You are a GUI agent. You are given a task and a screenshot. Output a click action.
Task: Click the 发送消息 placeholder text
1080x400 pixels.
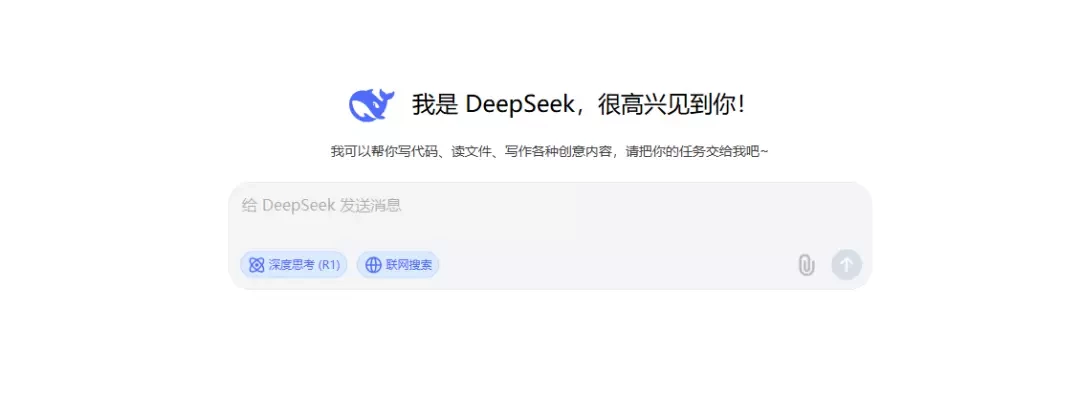(371, 205)
